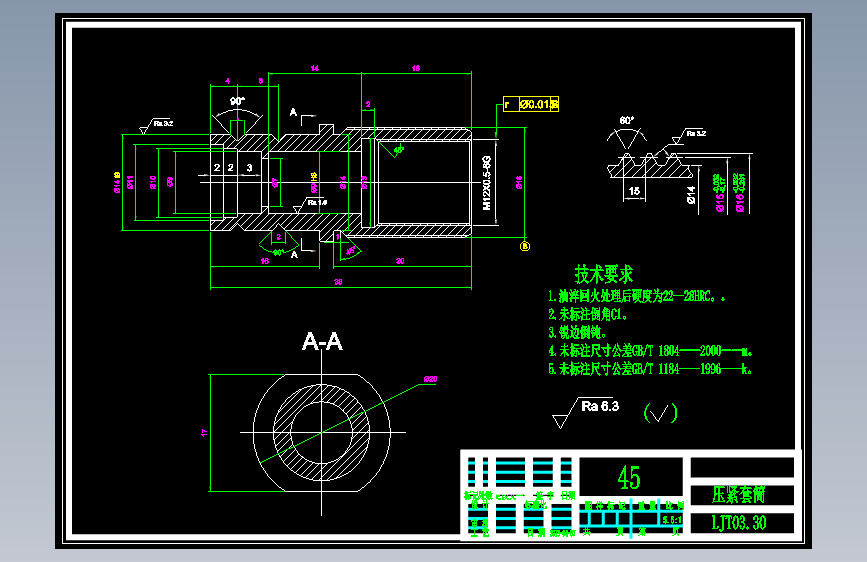
Task: Click the top dimension 18
Action: (x=416, y=69)
